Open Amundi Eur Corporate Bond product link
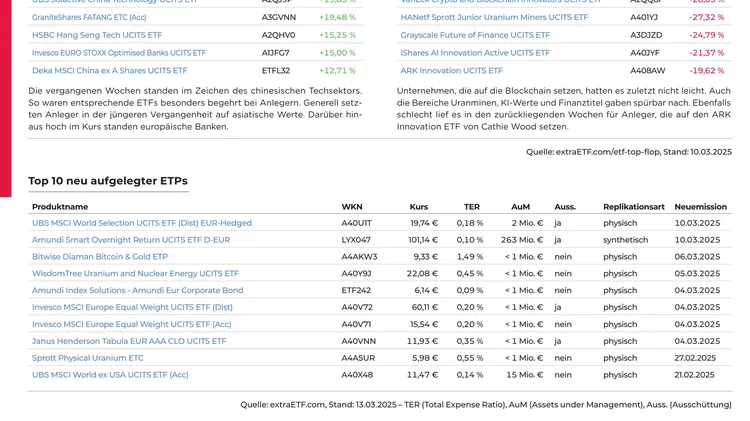The image size is (750, 421). click(x=138, y=290)
